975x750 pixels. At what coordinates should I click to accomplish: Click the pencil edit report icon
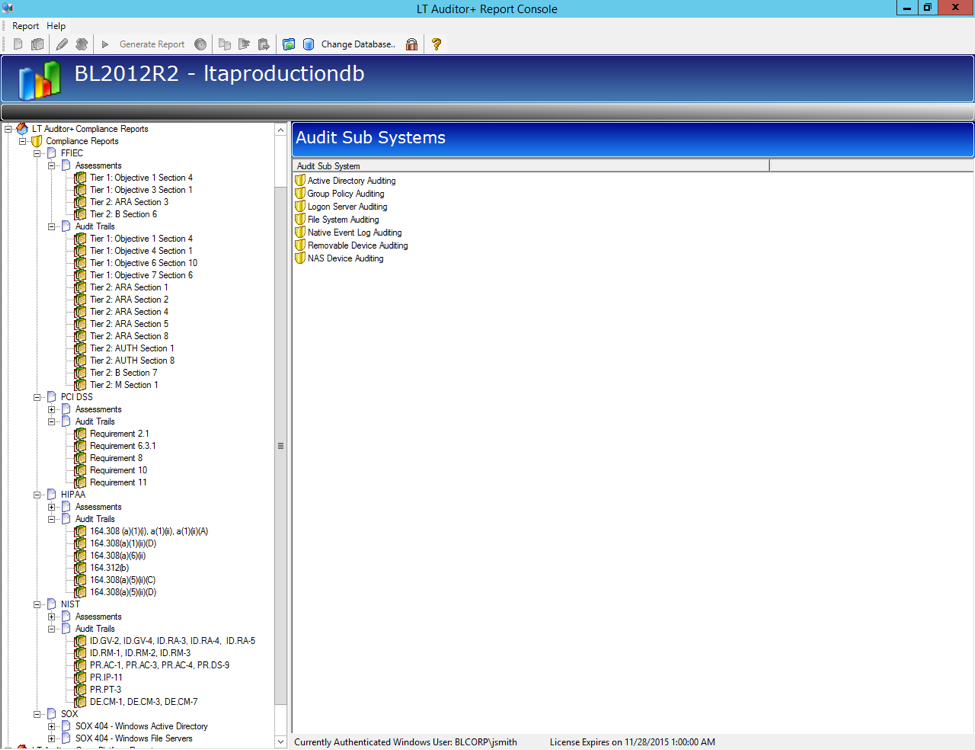pyautogui.click(x=62, y=44)
